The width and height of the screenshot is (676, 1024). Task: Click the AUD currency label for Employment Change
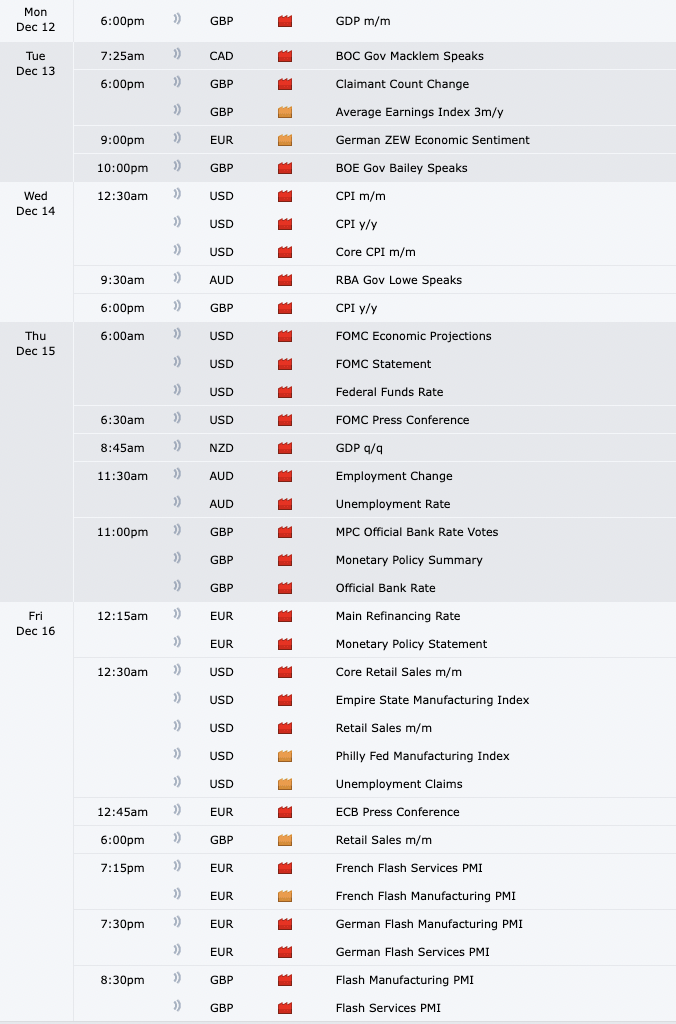222,476
